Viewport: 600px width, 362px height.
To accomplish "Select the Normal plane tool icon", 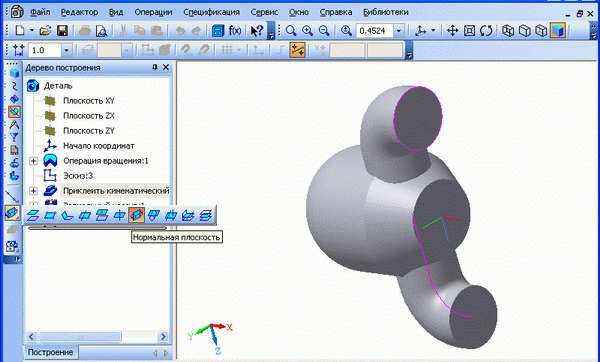I will pyautogui.click(x=137, y=215).
